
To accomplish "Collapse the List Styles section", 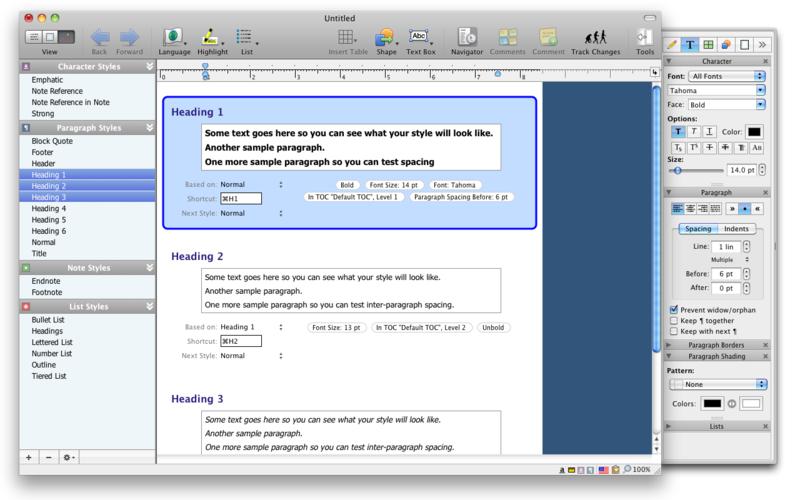I will tap(149, 306).
